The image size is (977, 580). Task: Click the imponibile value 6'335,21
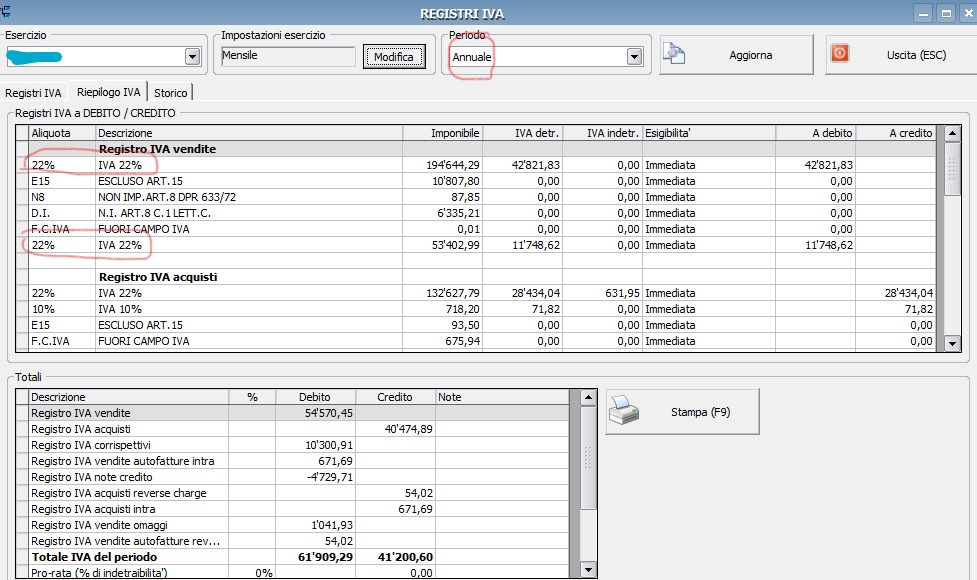point(458,213)
